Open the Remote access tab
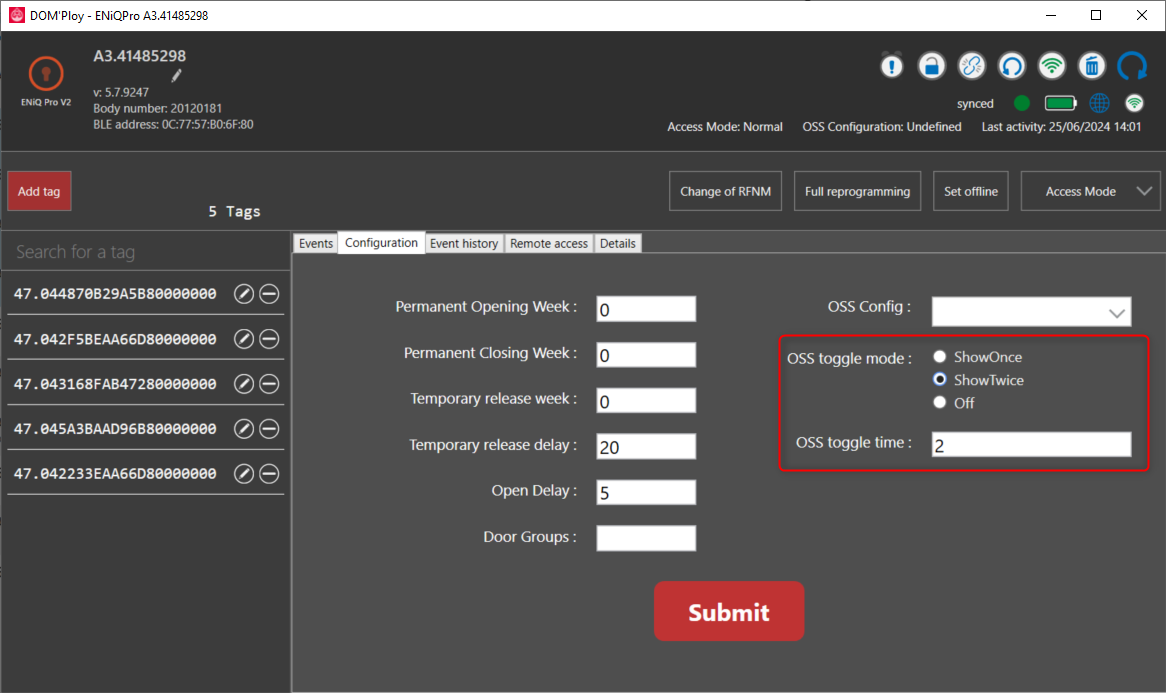Image resolution: width=1166 pixels, height=693 pixels. pos(549,243)
